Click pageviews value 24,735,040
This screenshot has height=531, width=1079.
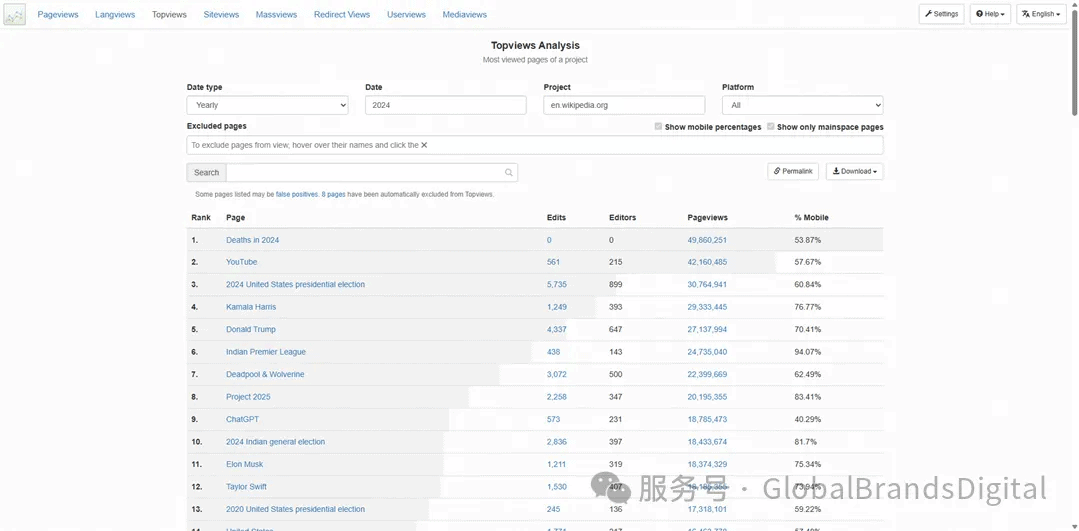[x=707, y=352]
